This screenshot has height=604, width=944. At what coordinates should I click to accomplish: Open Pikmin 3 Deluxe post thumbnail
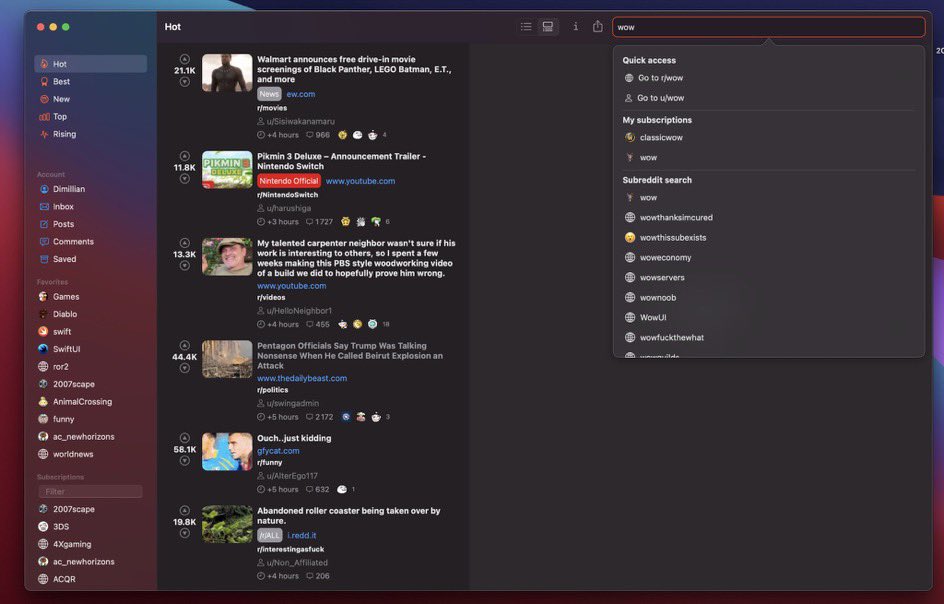(227, 170)
